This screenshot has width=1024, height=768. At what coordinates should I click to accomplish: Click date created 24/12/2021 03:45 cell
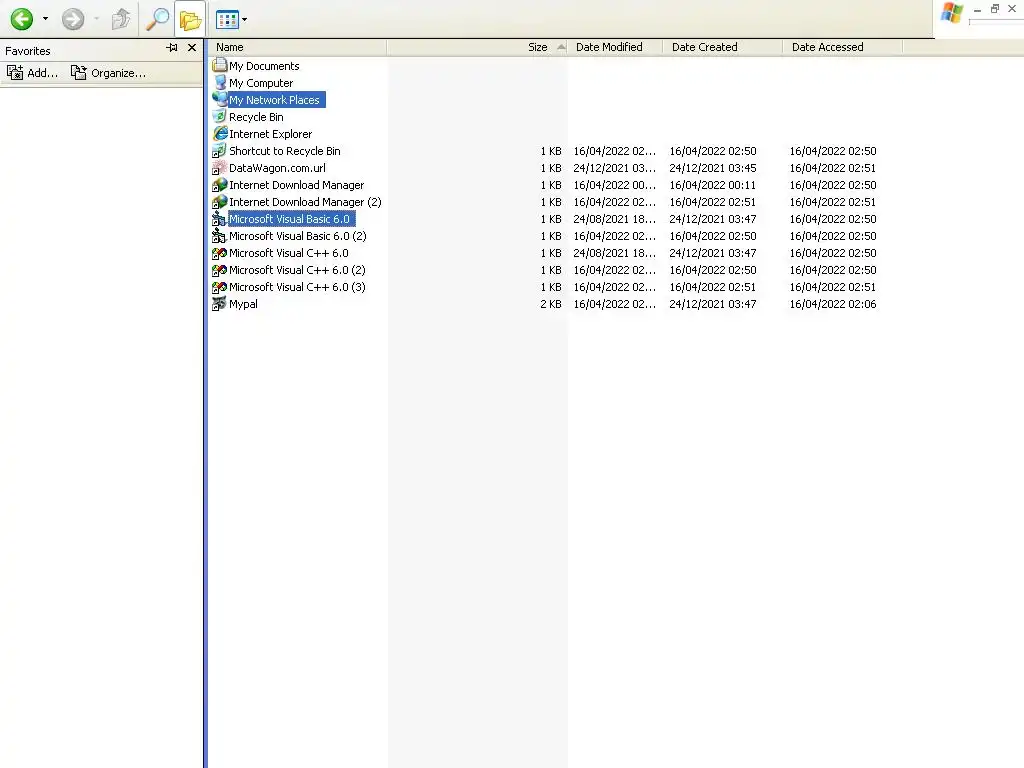712,168
